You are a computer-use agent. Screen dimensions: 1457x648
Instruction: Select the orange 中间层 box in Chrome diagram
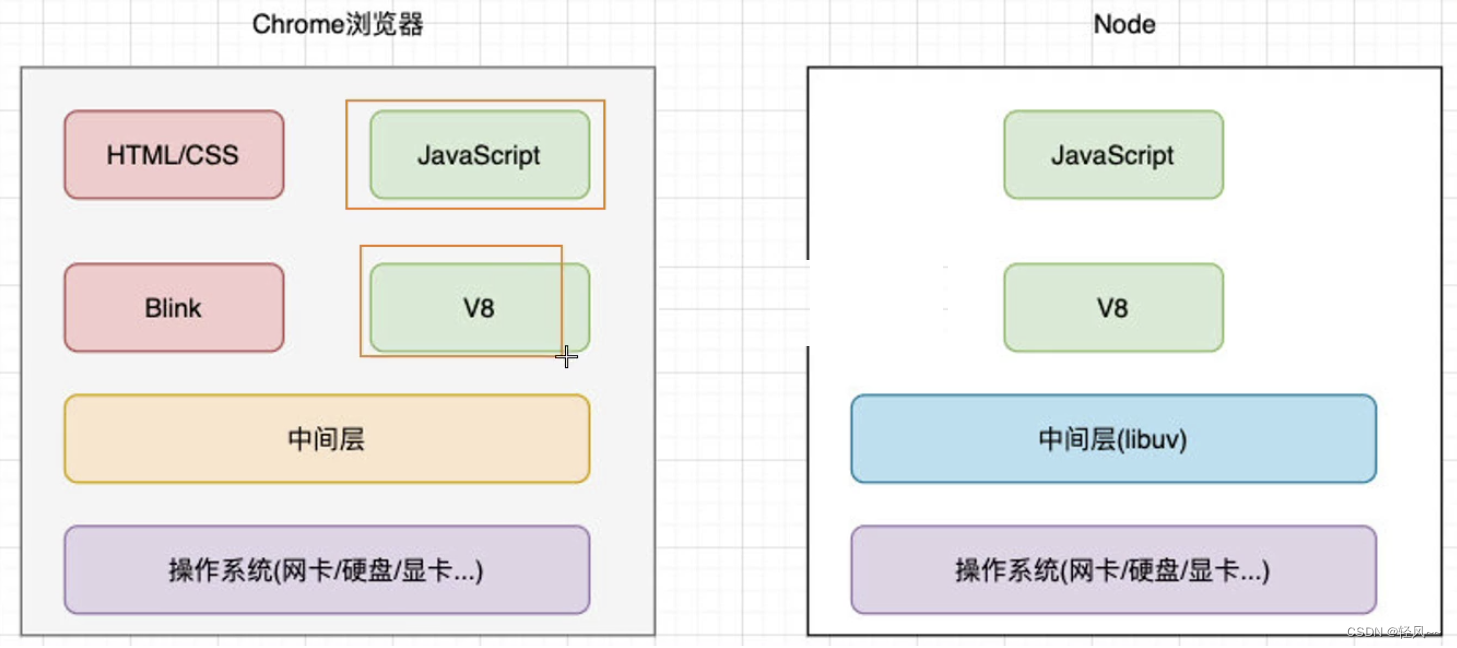point(327,439)
